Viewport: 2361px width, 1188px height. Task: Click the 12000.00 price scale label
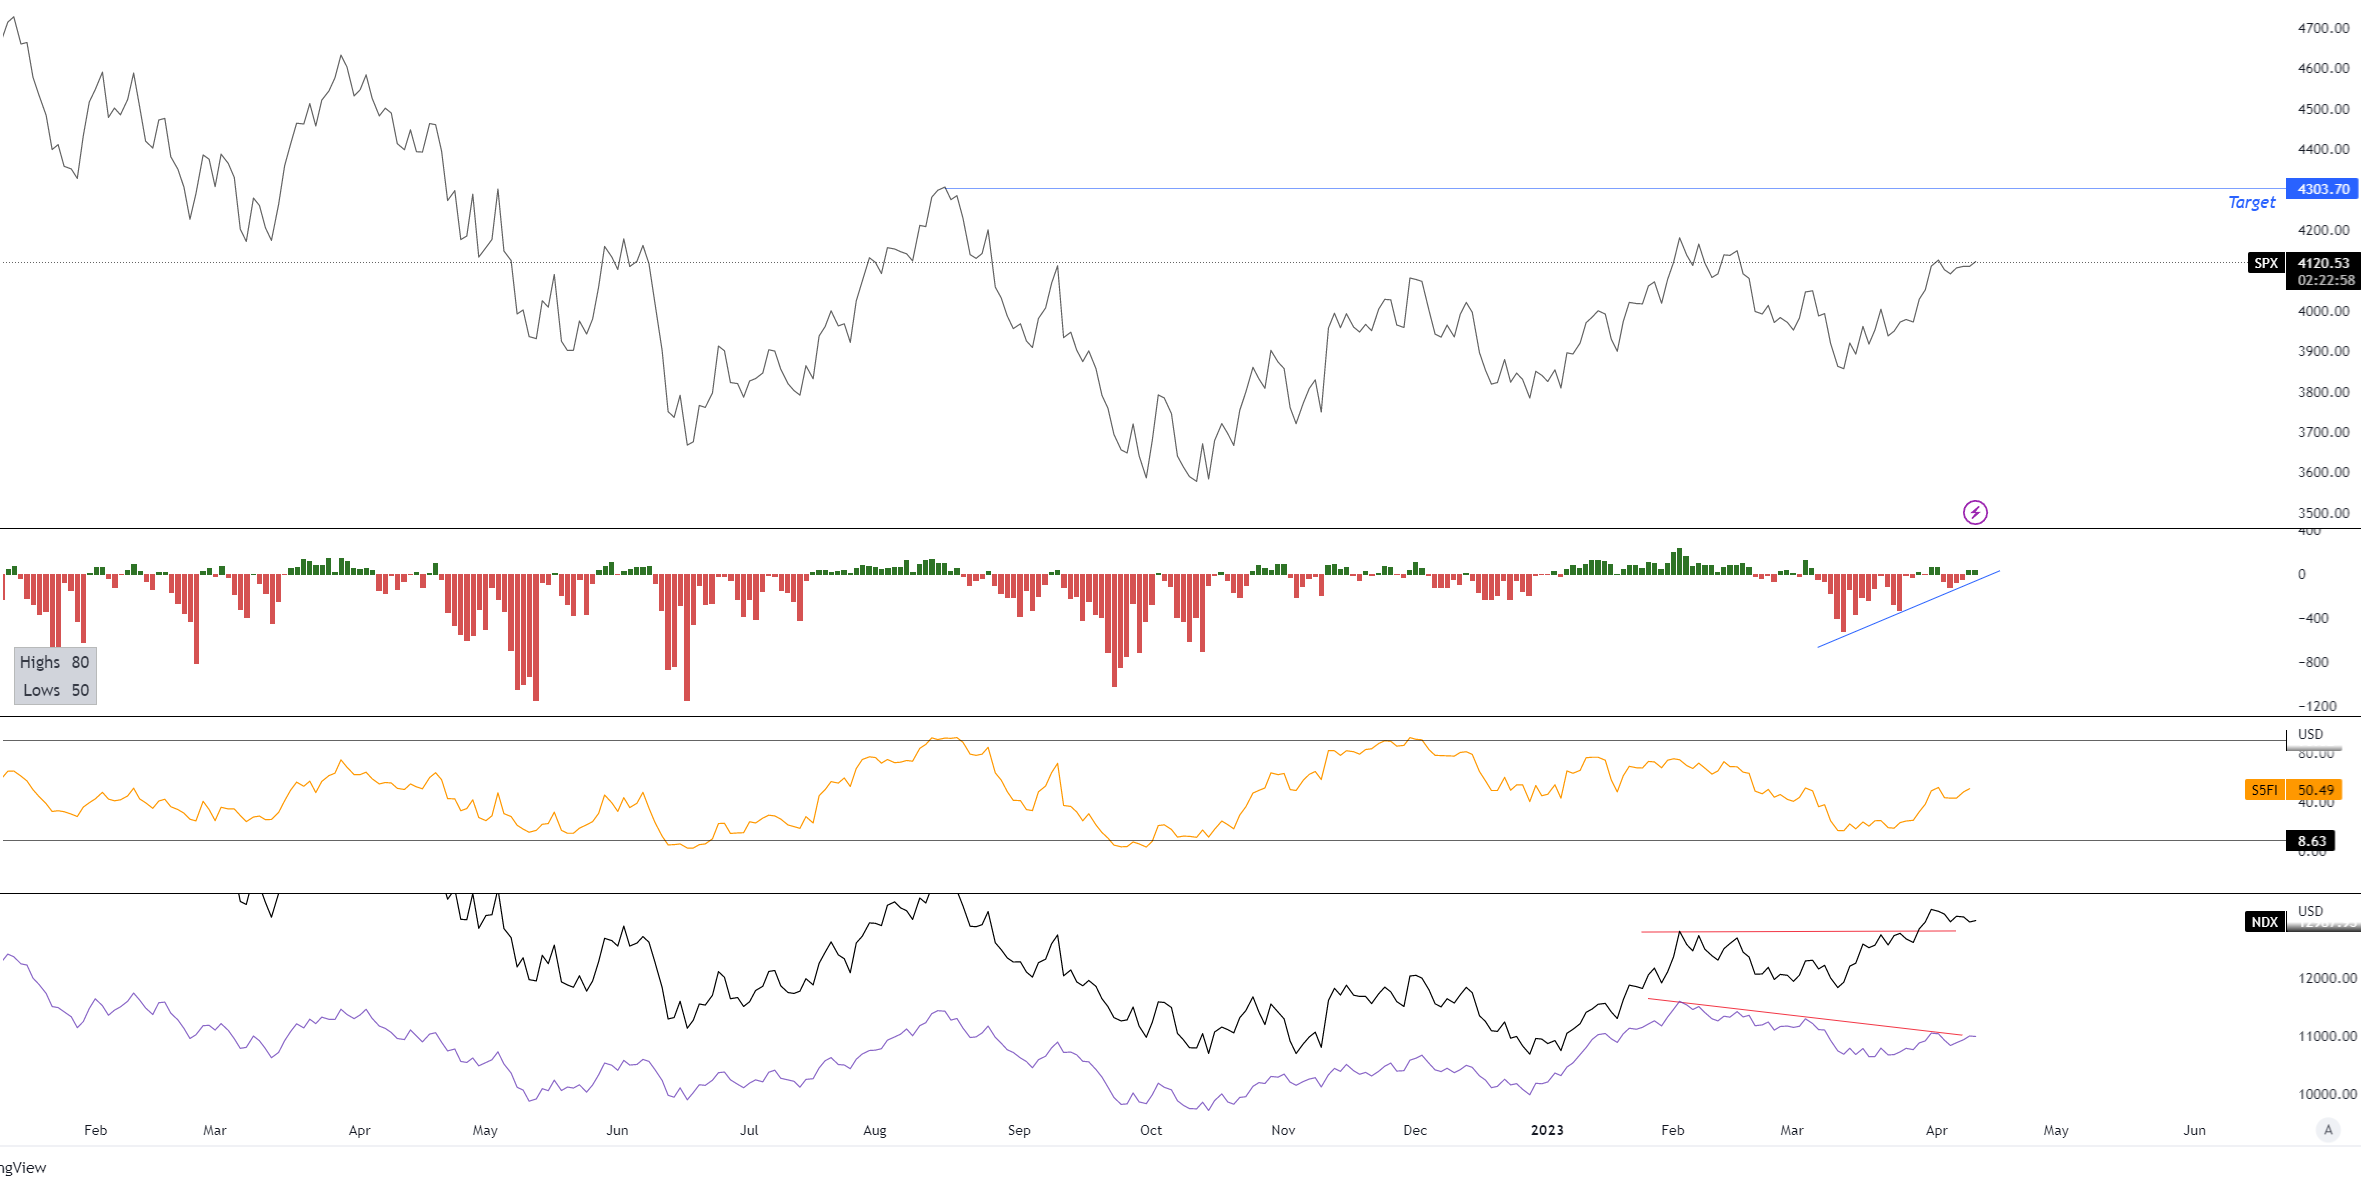click(2327, 978)
